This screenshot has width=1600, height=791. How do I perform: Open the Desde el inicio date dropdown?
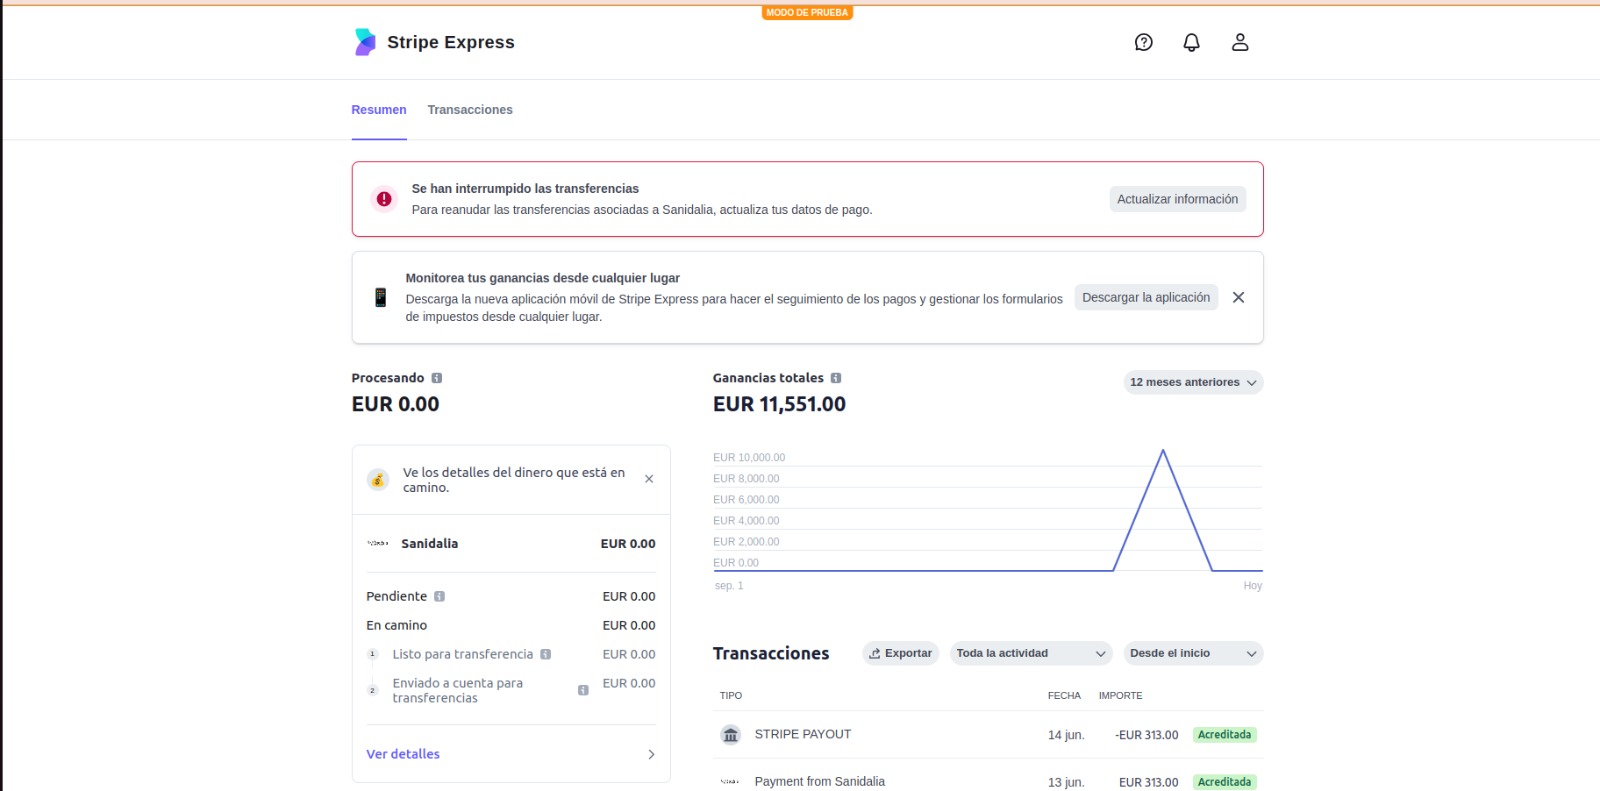(1192, 653)
